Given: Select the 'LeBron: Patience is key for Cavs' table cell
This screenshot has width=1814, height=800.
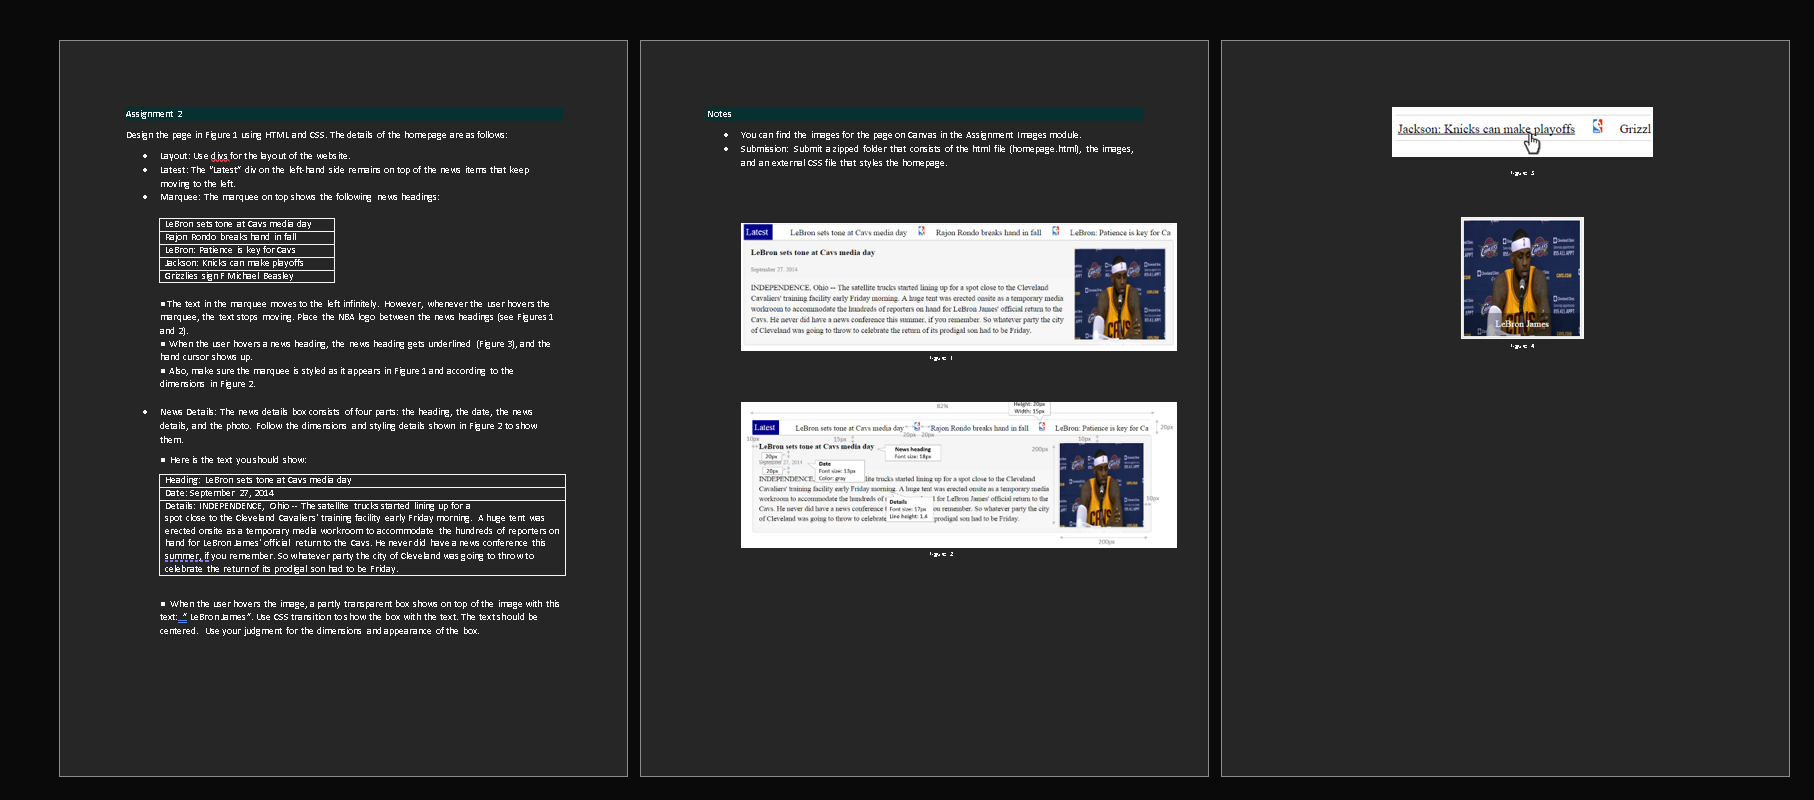Looking at the screenshot, I should [247, 250].
